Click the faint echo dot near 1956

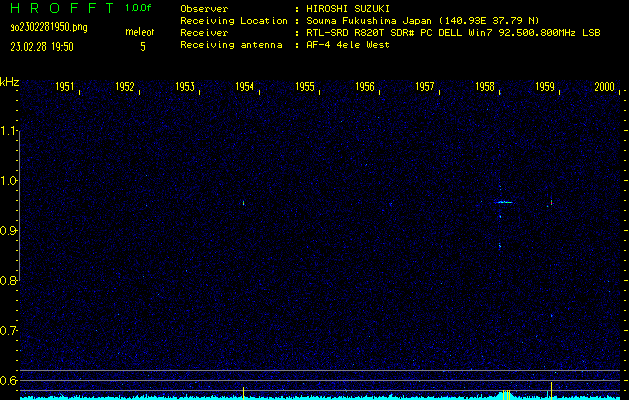click(x=391, y=204)
